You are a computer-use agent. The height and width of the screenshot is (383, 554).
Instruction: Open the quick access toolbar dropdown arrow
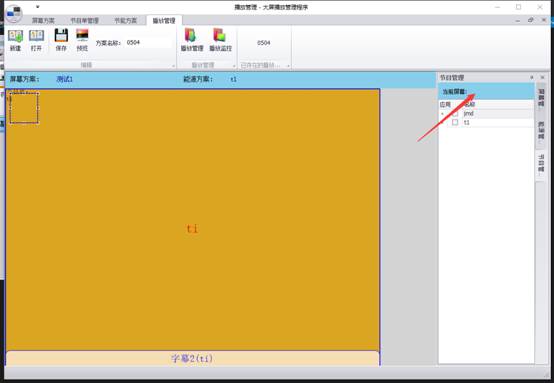(x=38, y=7)
